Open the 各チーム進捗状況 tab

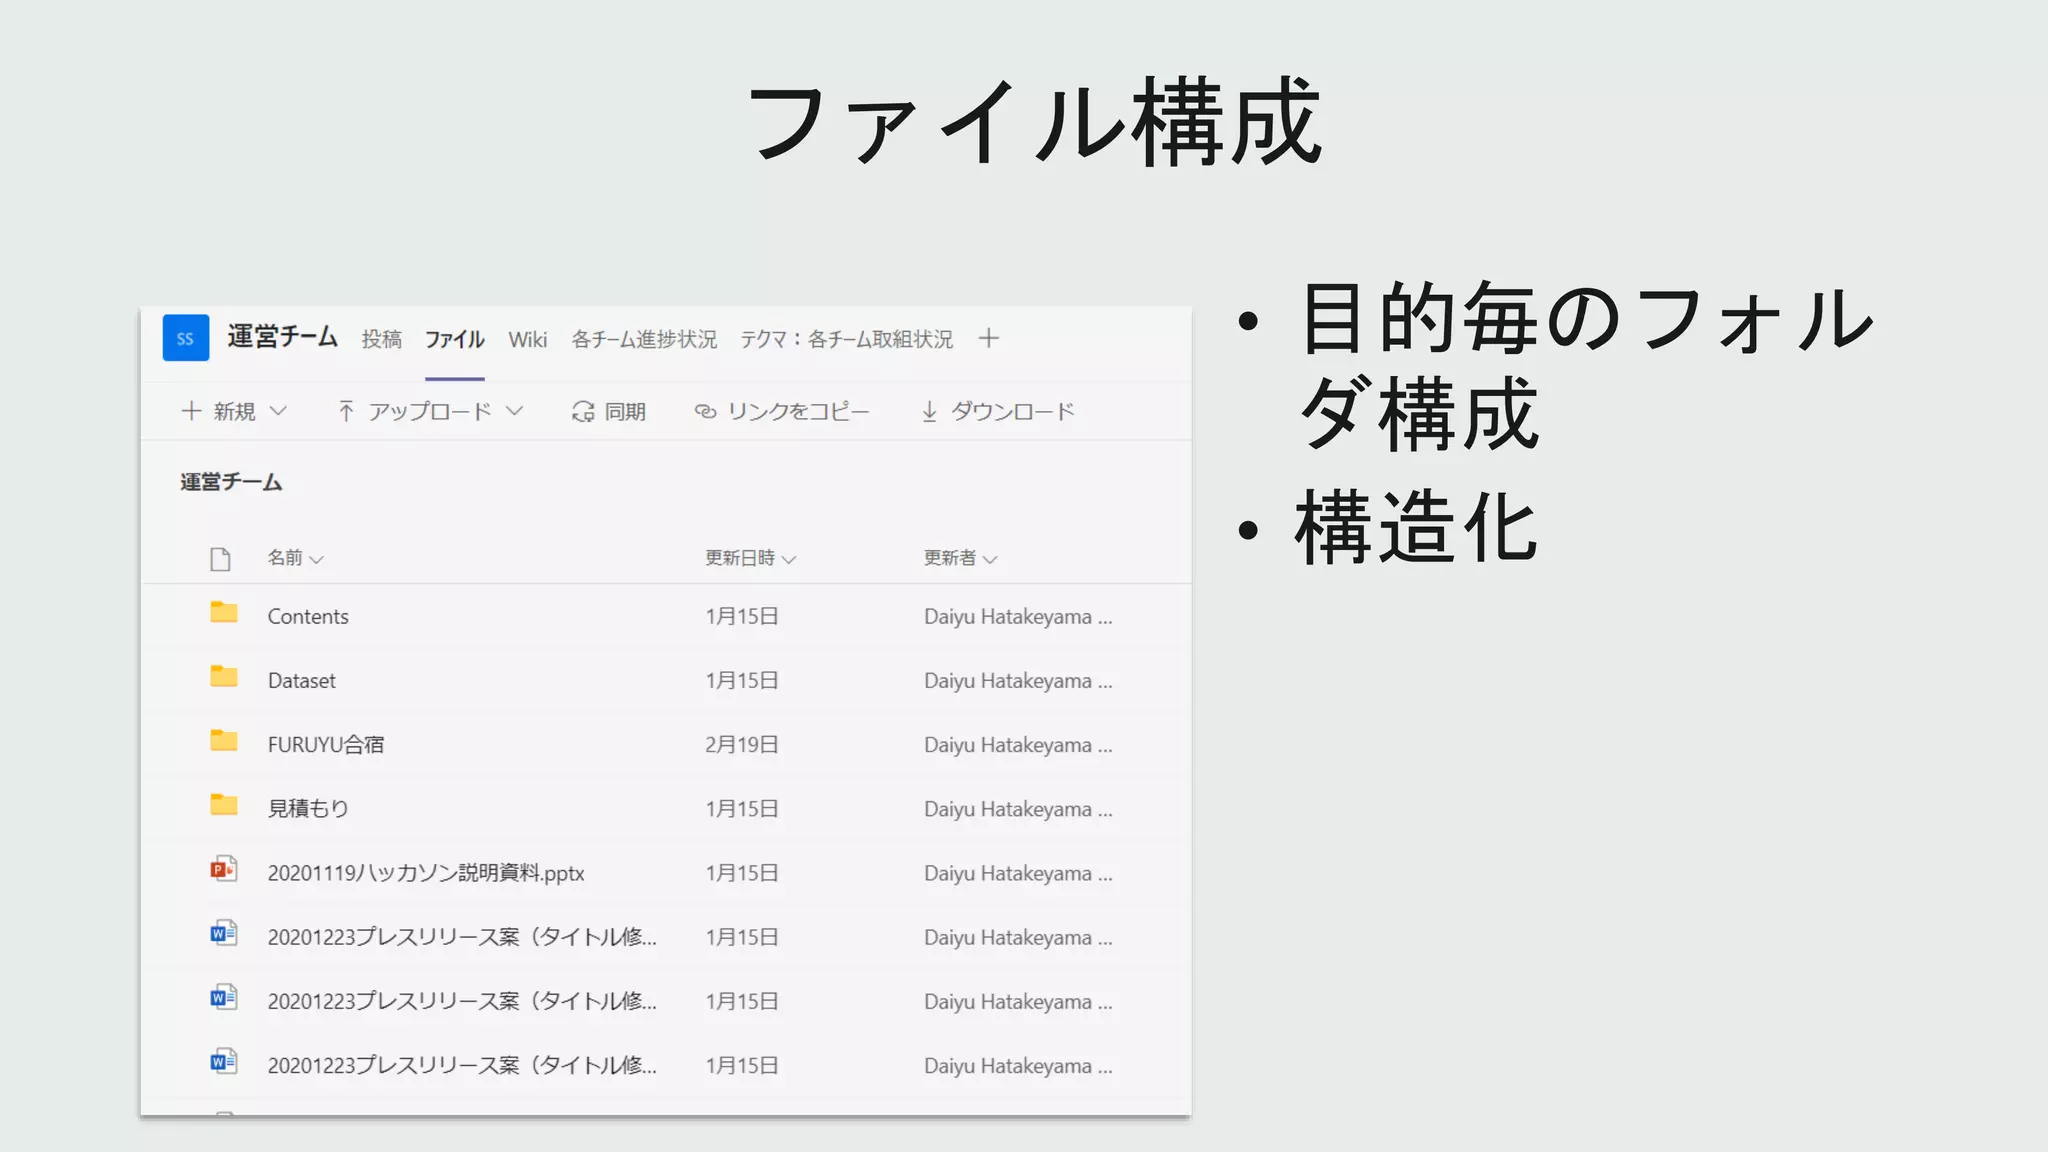click(x=644, y=339)
